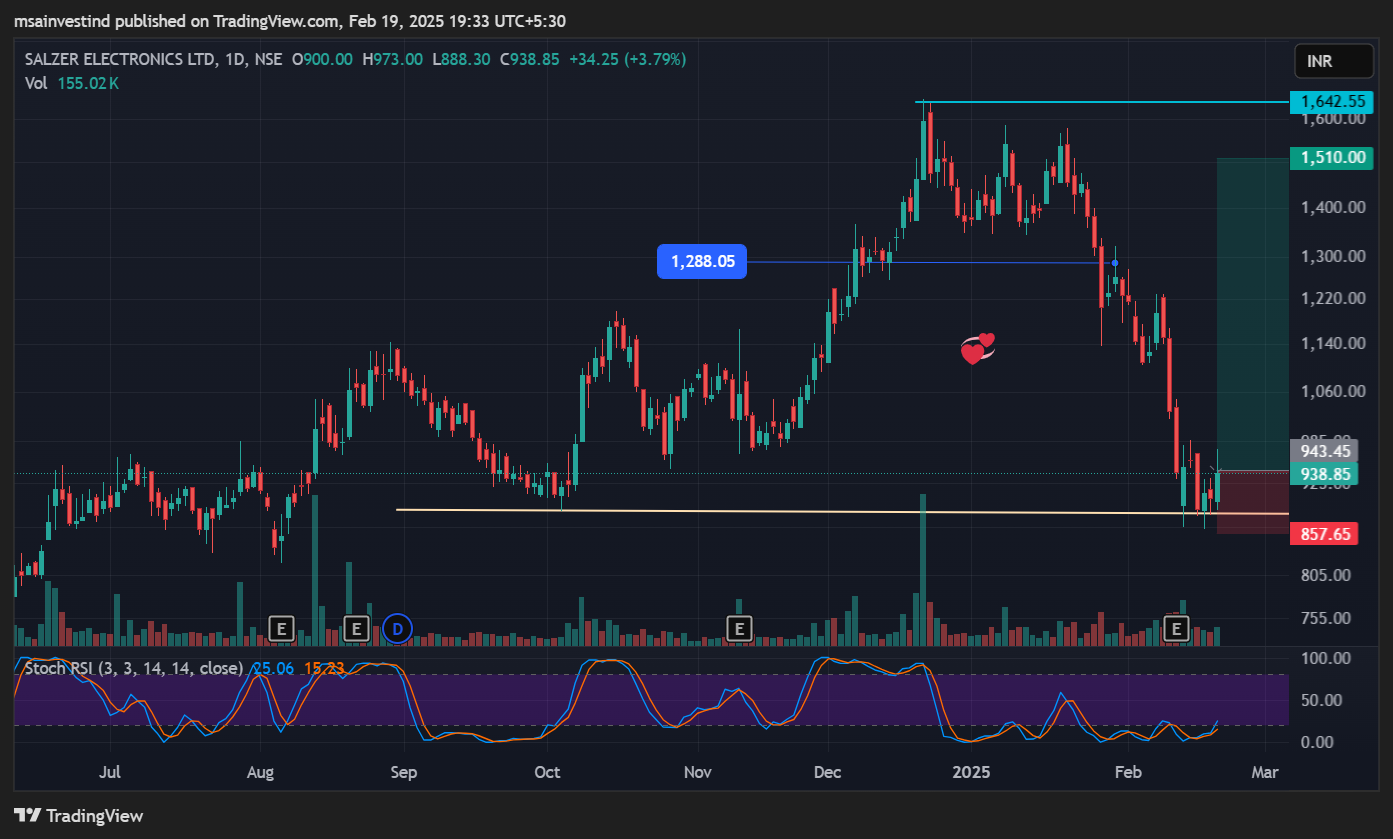Click the Feb label on time axis
1393x839 pixels.
click(x=1128, y=773)
